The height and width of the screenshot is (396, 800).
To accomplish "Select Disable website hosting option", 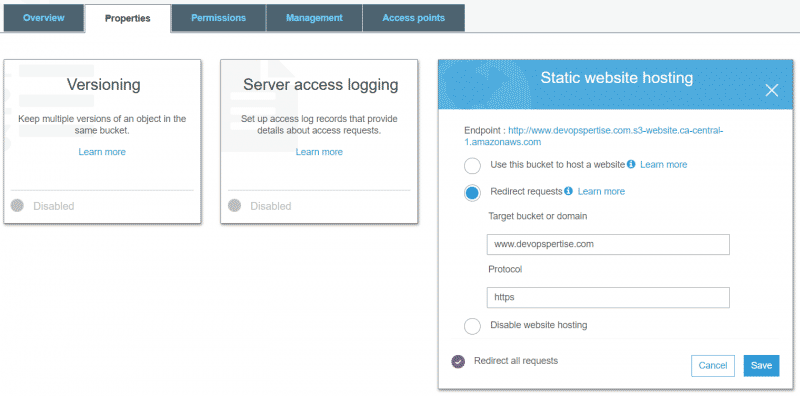I will [x=472, y=326].
